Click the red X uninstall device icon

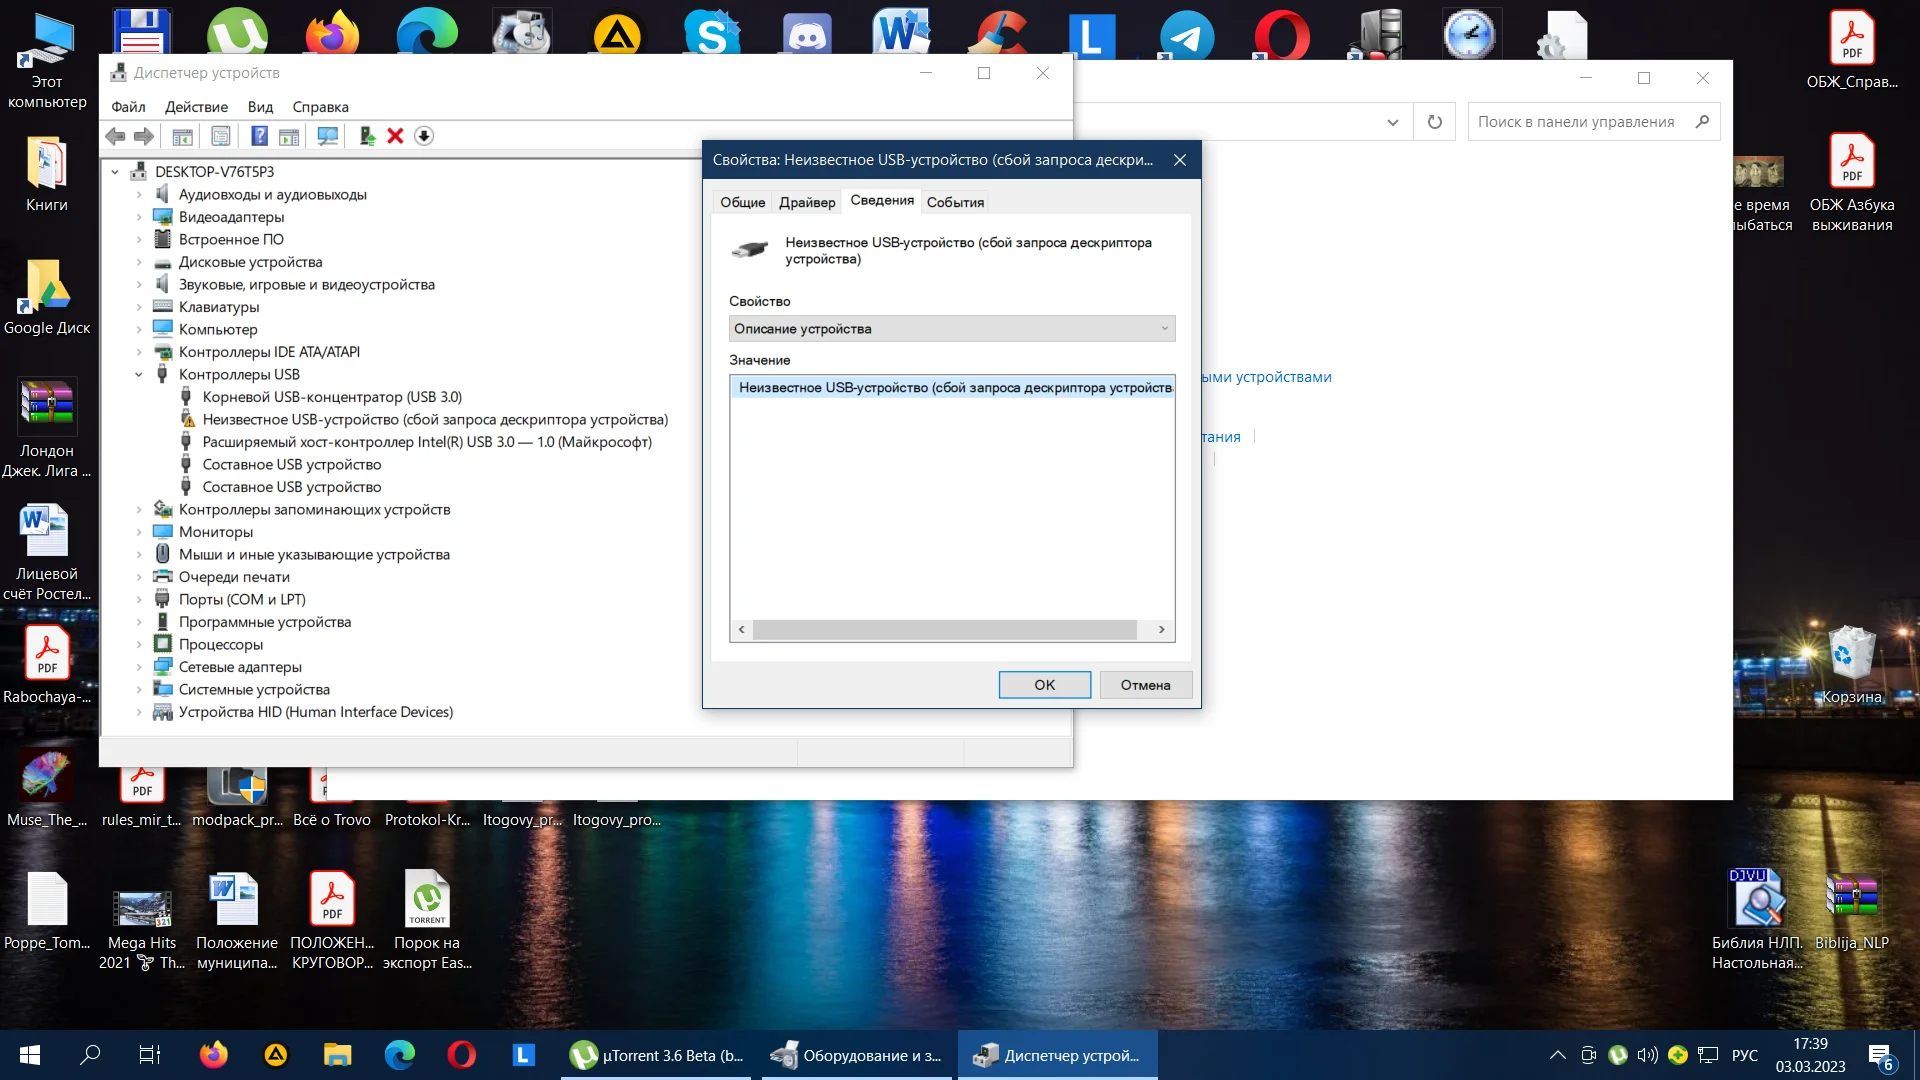coord(395,136)
